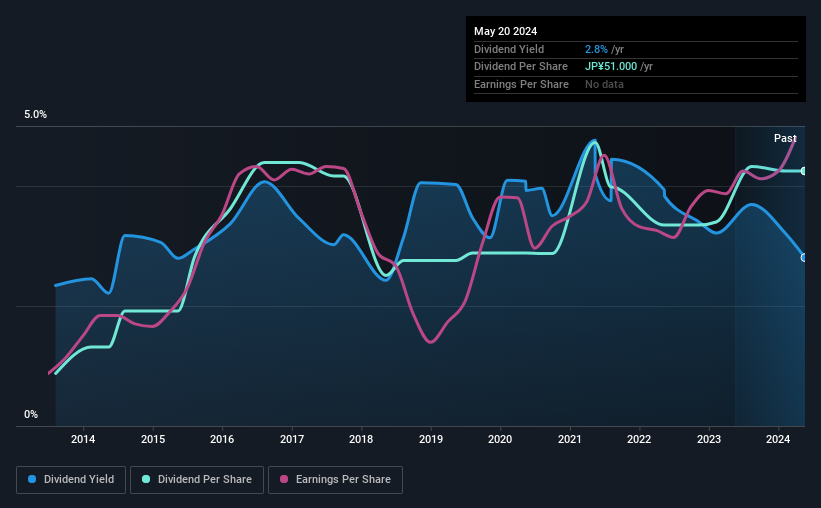Click the teal Dividend Per Share legend dot

(x=146, y=479)
